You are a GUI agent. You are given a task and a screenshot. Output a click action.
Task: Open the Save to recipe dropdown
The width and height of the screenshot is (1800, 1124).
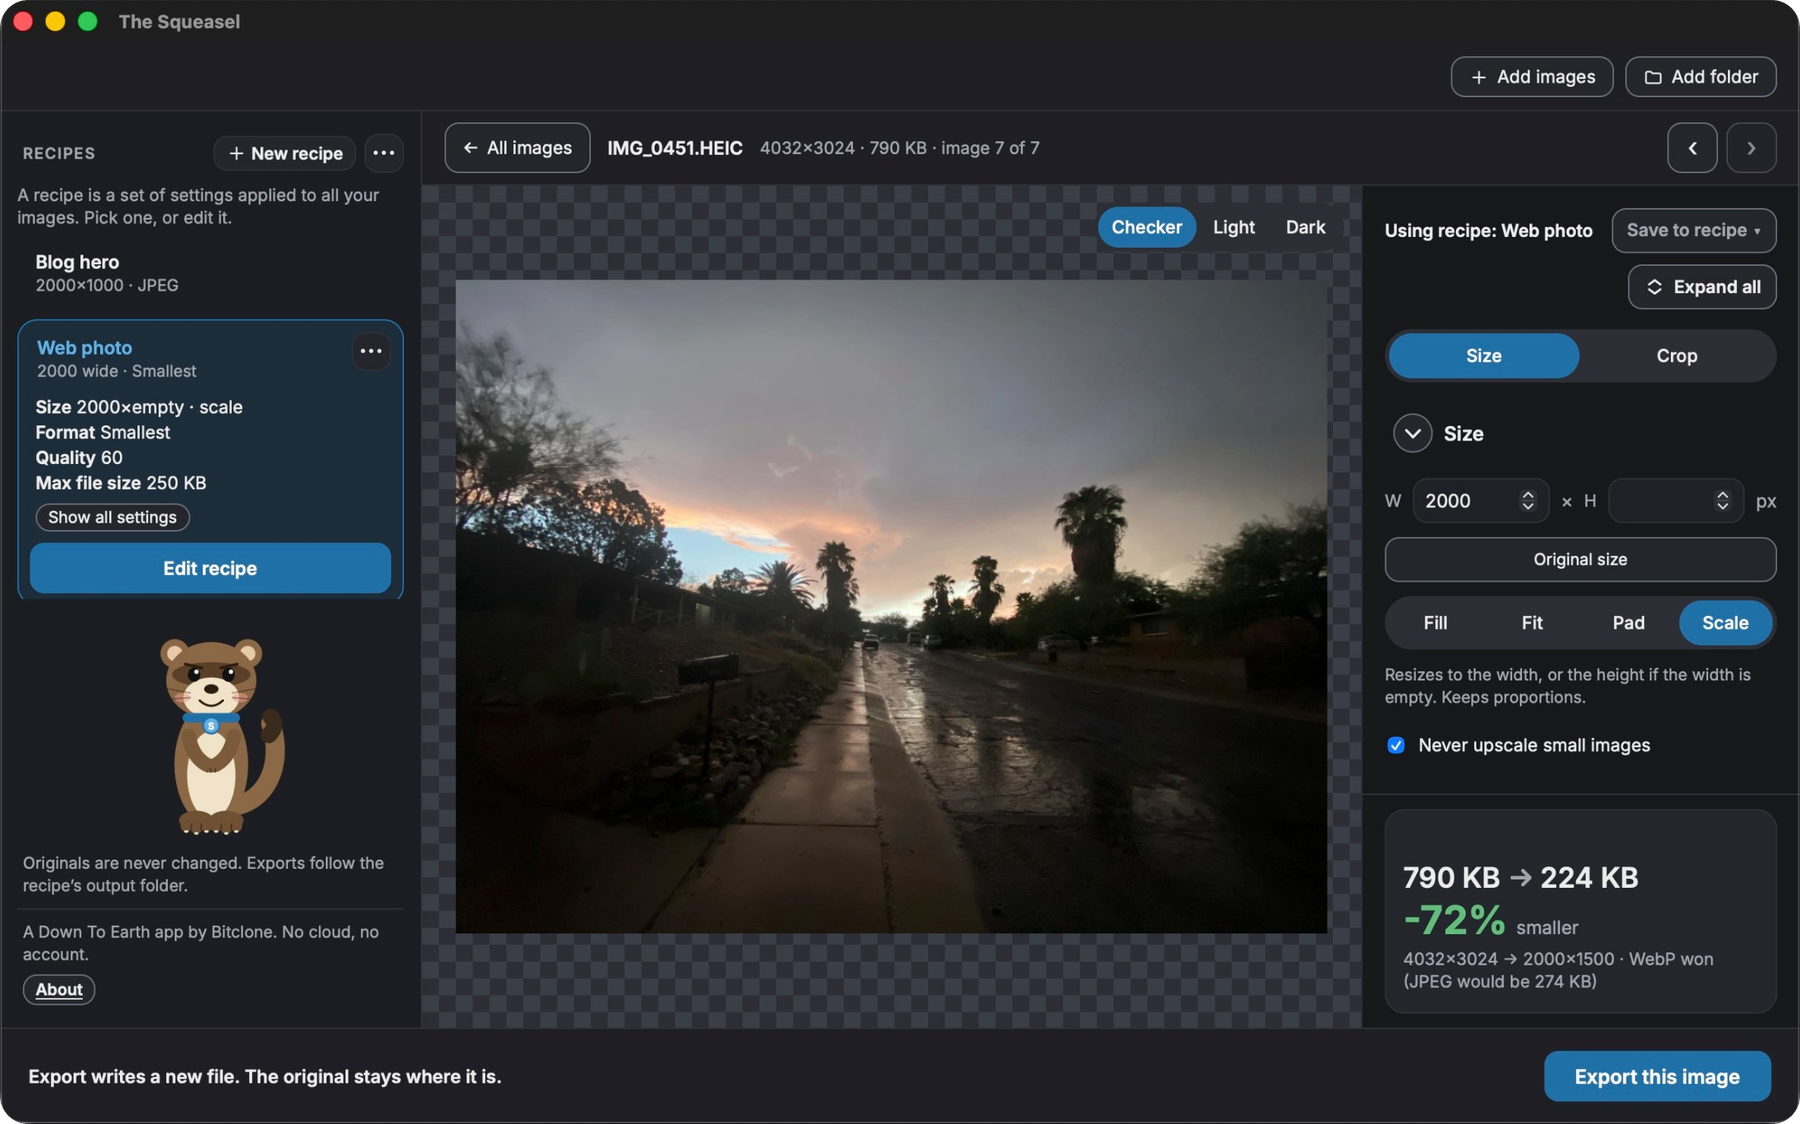point(1693,230)
